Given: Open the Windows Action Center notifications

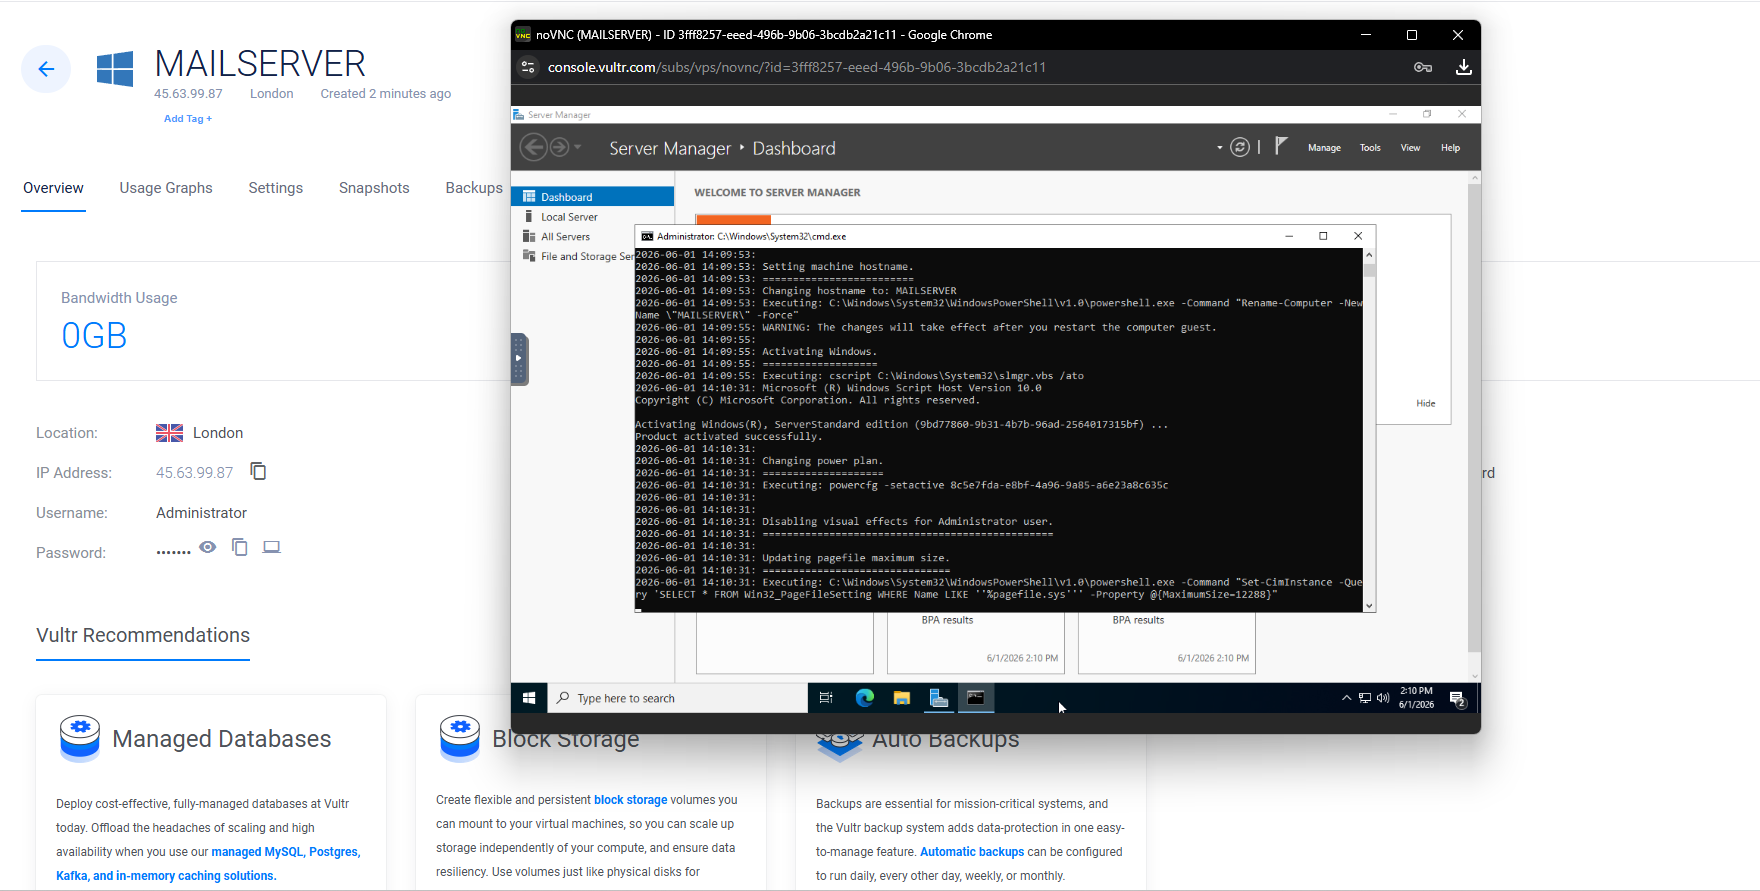Looking at the screenshot, I should (1458, 699).
